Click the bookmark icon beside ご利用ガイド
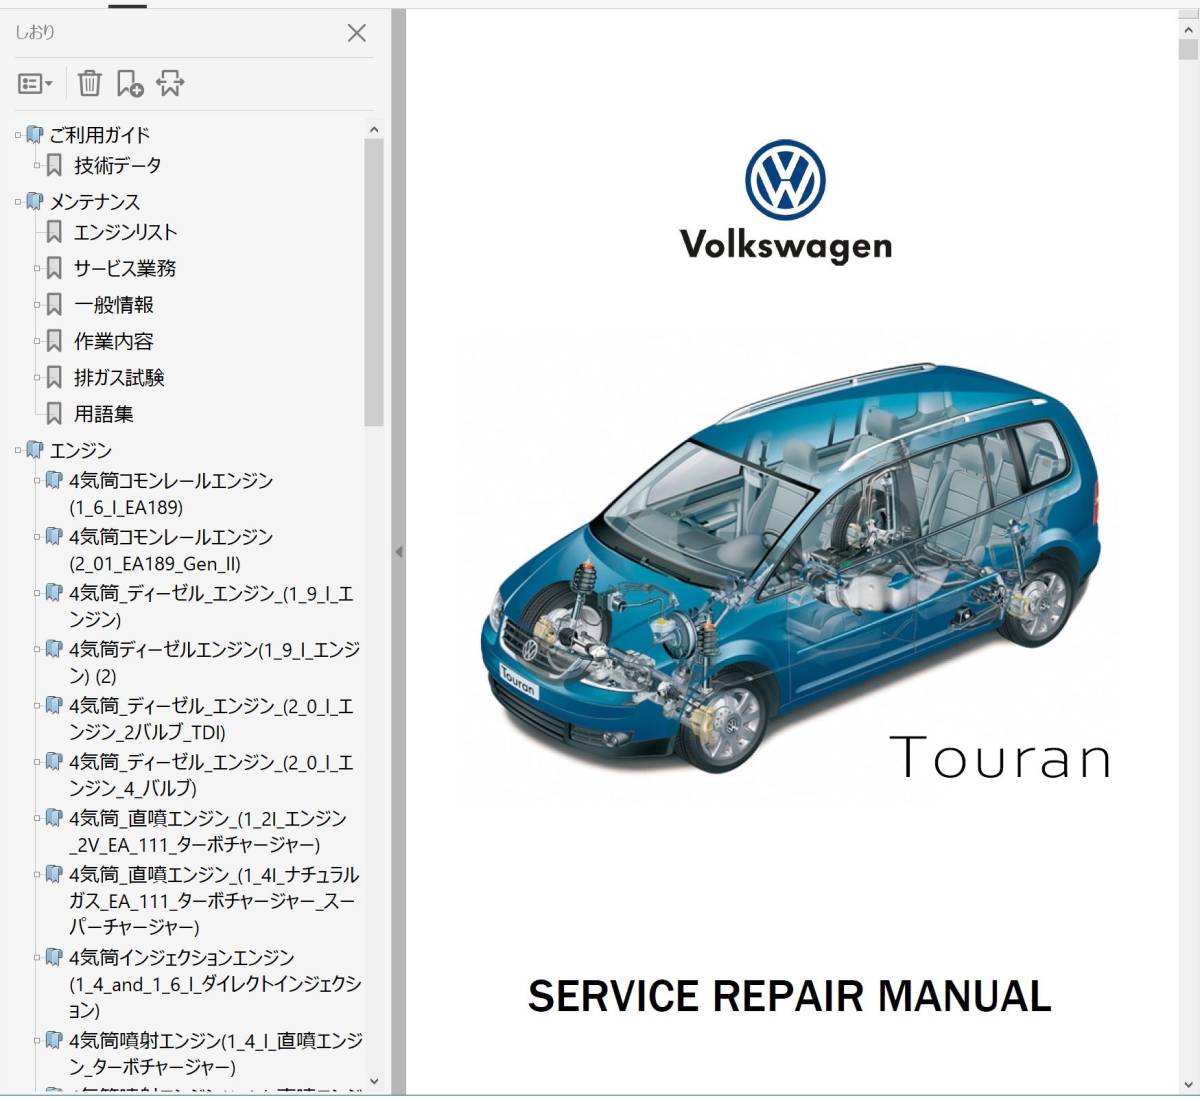Viewport: 1200px width, 1101px height. [34, 135]
